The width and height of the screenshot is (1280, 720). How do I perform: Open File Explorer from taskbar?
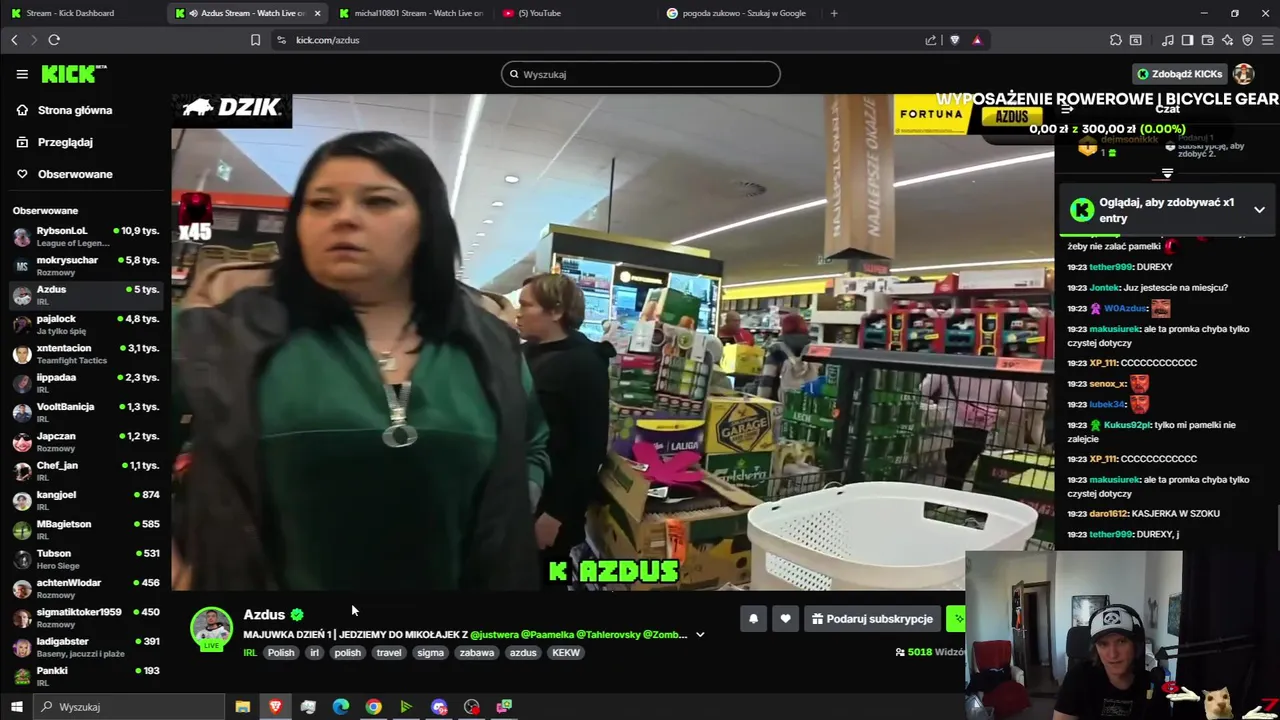242,707
